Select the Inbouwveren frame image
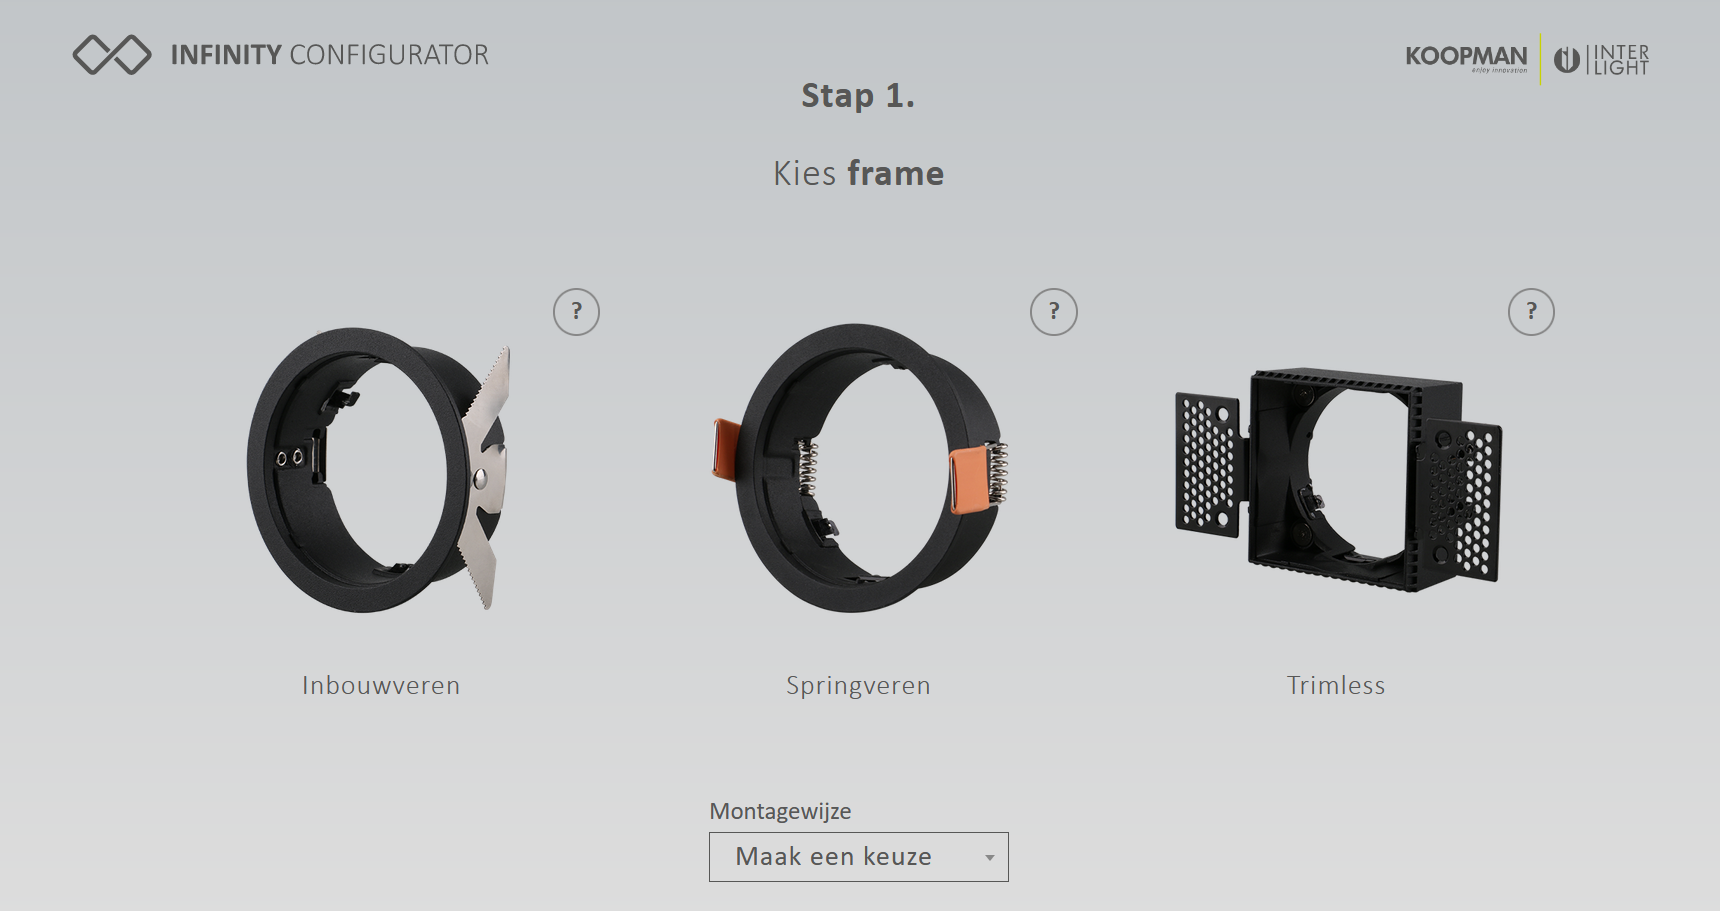 pyautogui.click(x=380, y=468)
